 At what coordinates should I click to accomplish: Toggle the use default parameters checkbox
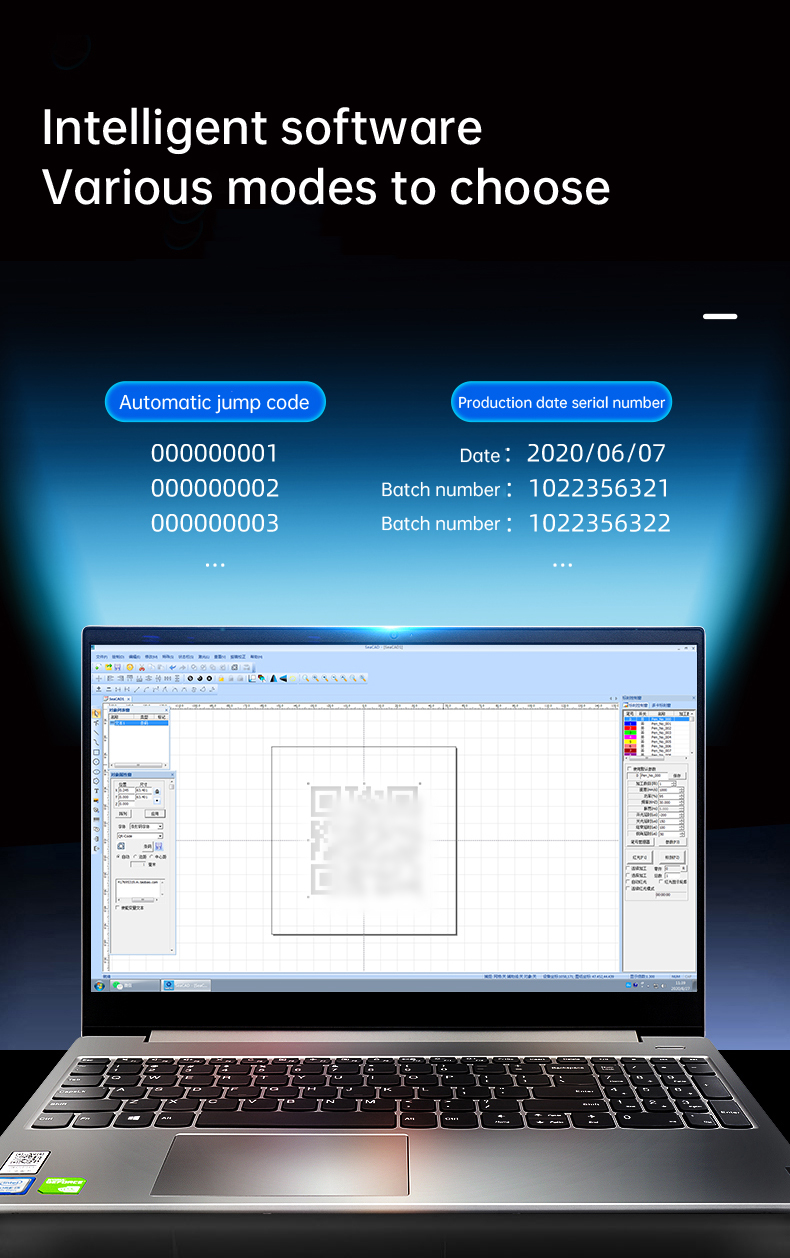[629, 768]
